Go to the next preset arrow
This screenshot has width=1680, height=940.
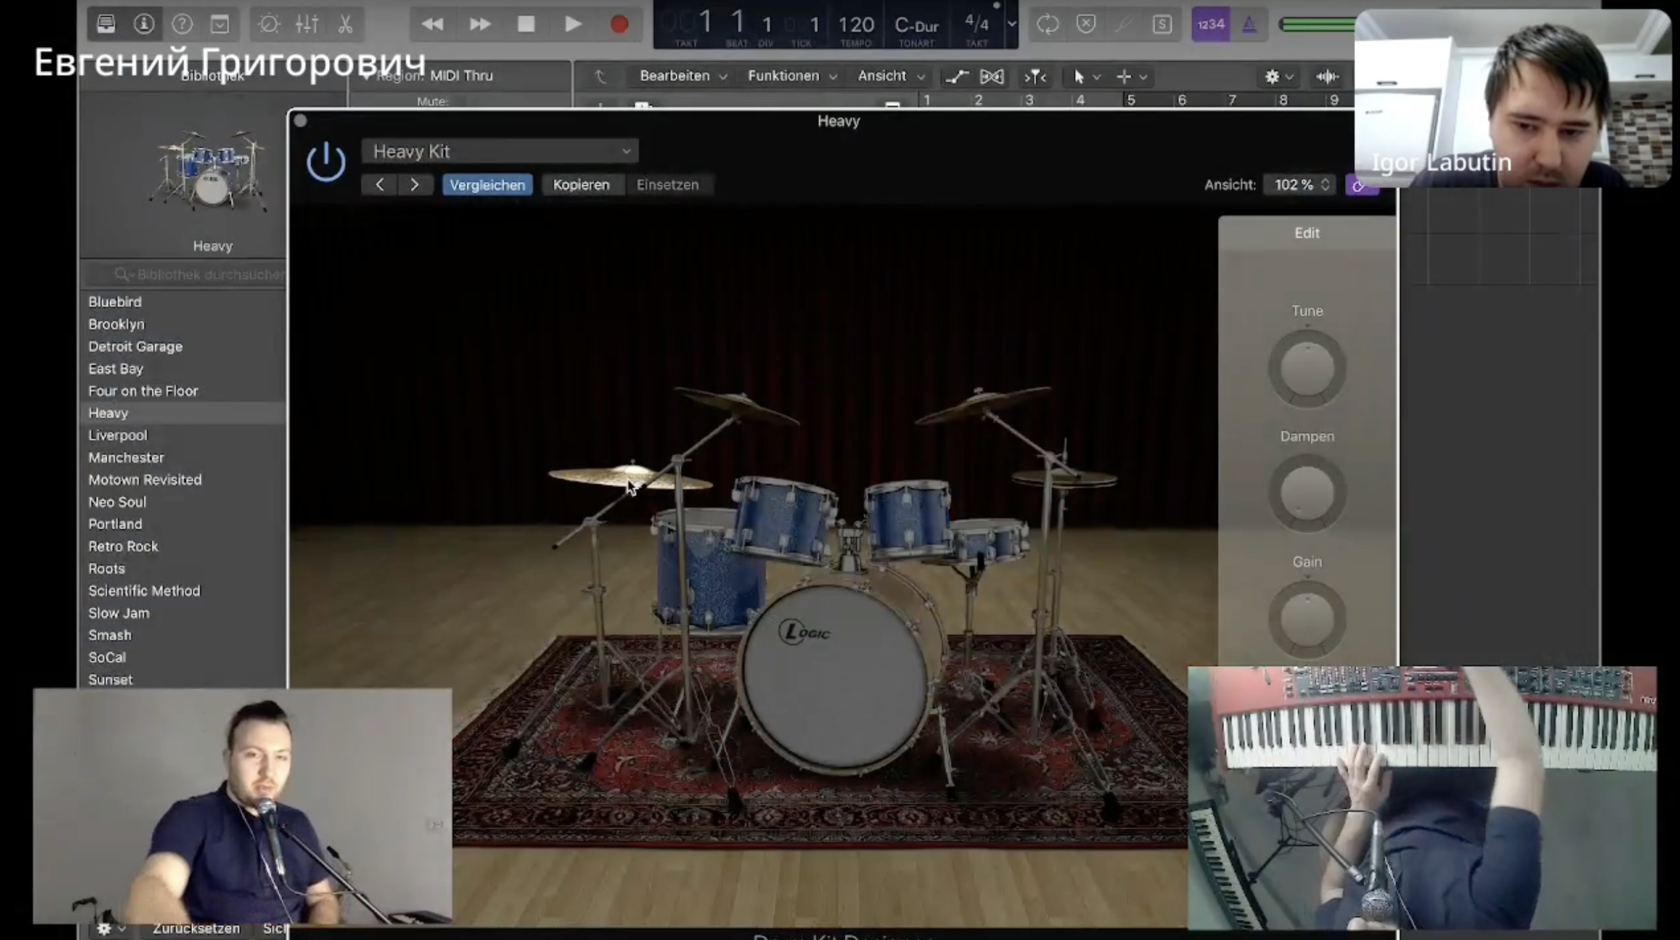click(414, 185)
